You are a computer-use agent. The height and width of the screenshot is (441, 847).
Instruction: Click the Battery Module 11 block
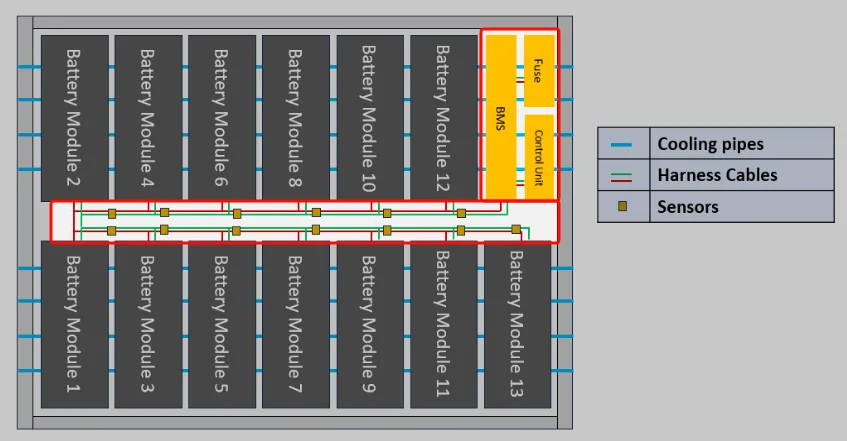coord(444,324)
